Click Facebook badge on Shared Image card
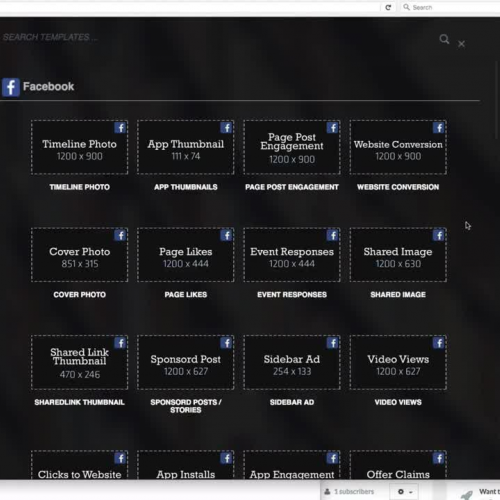500x500 pixels. pyautogui.click(x=439, y=235)
